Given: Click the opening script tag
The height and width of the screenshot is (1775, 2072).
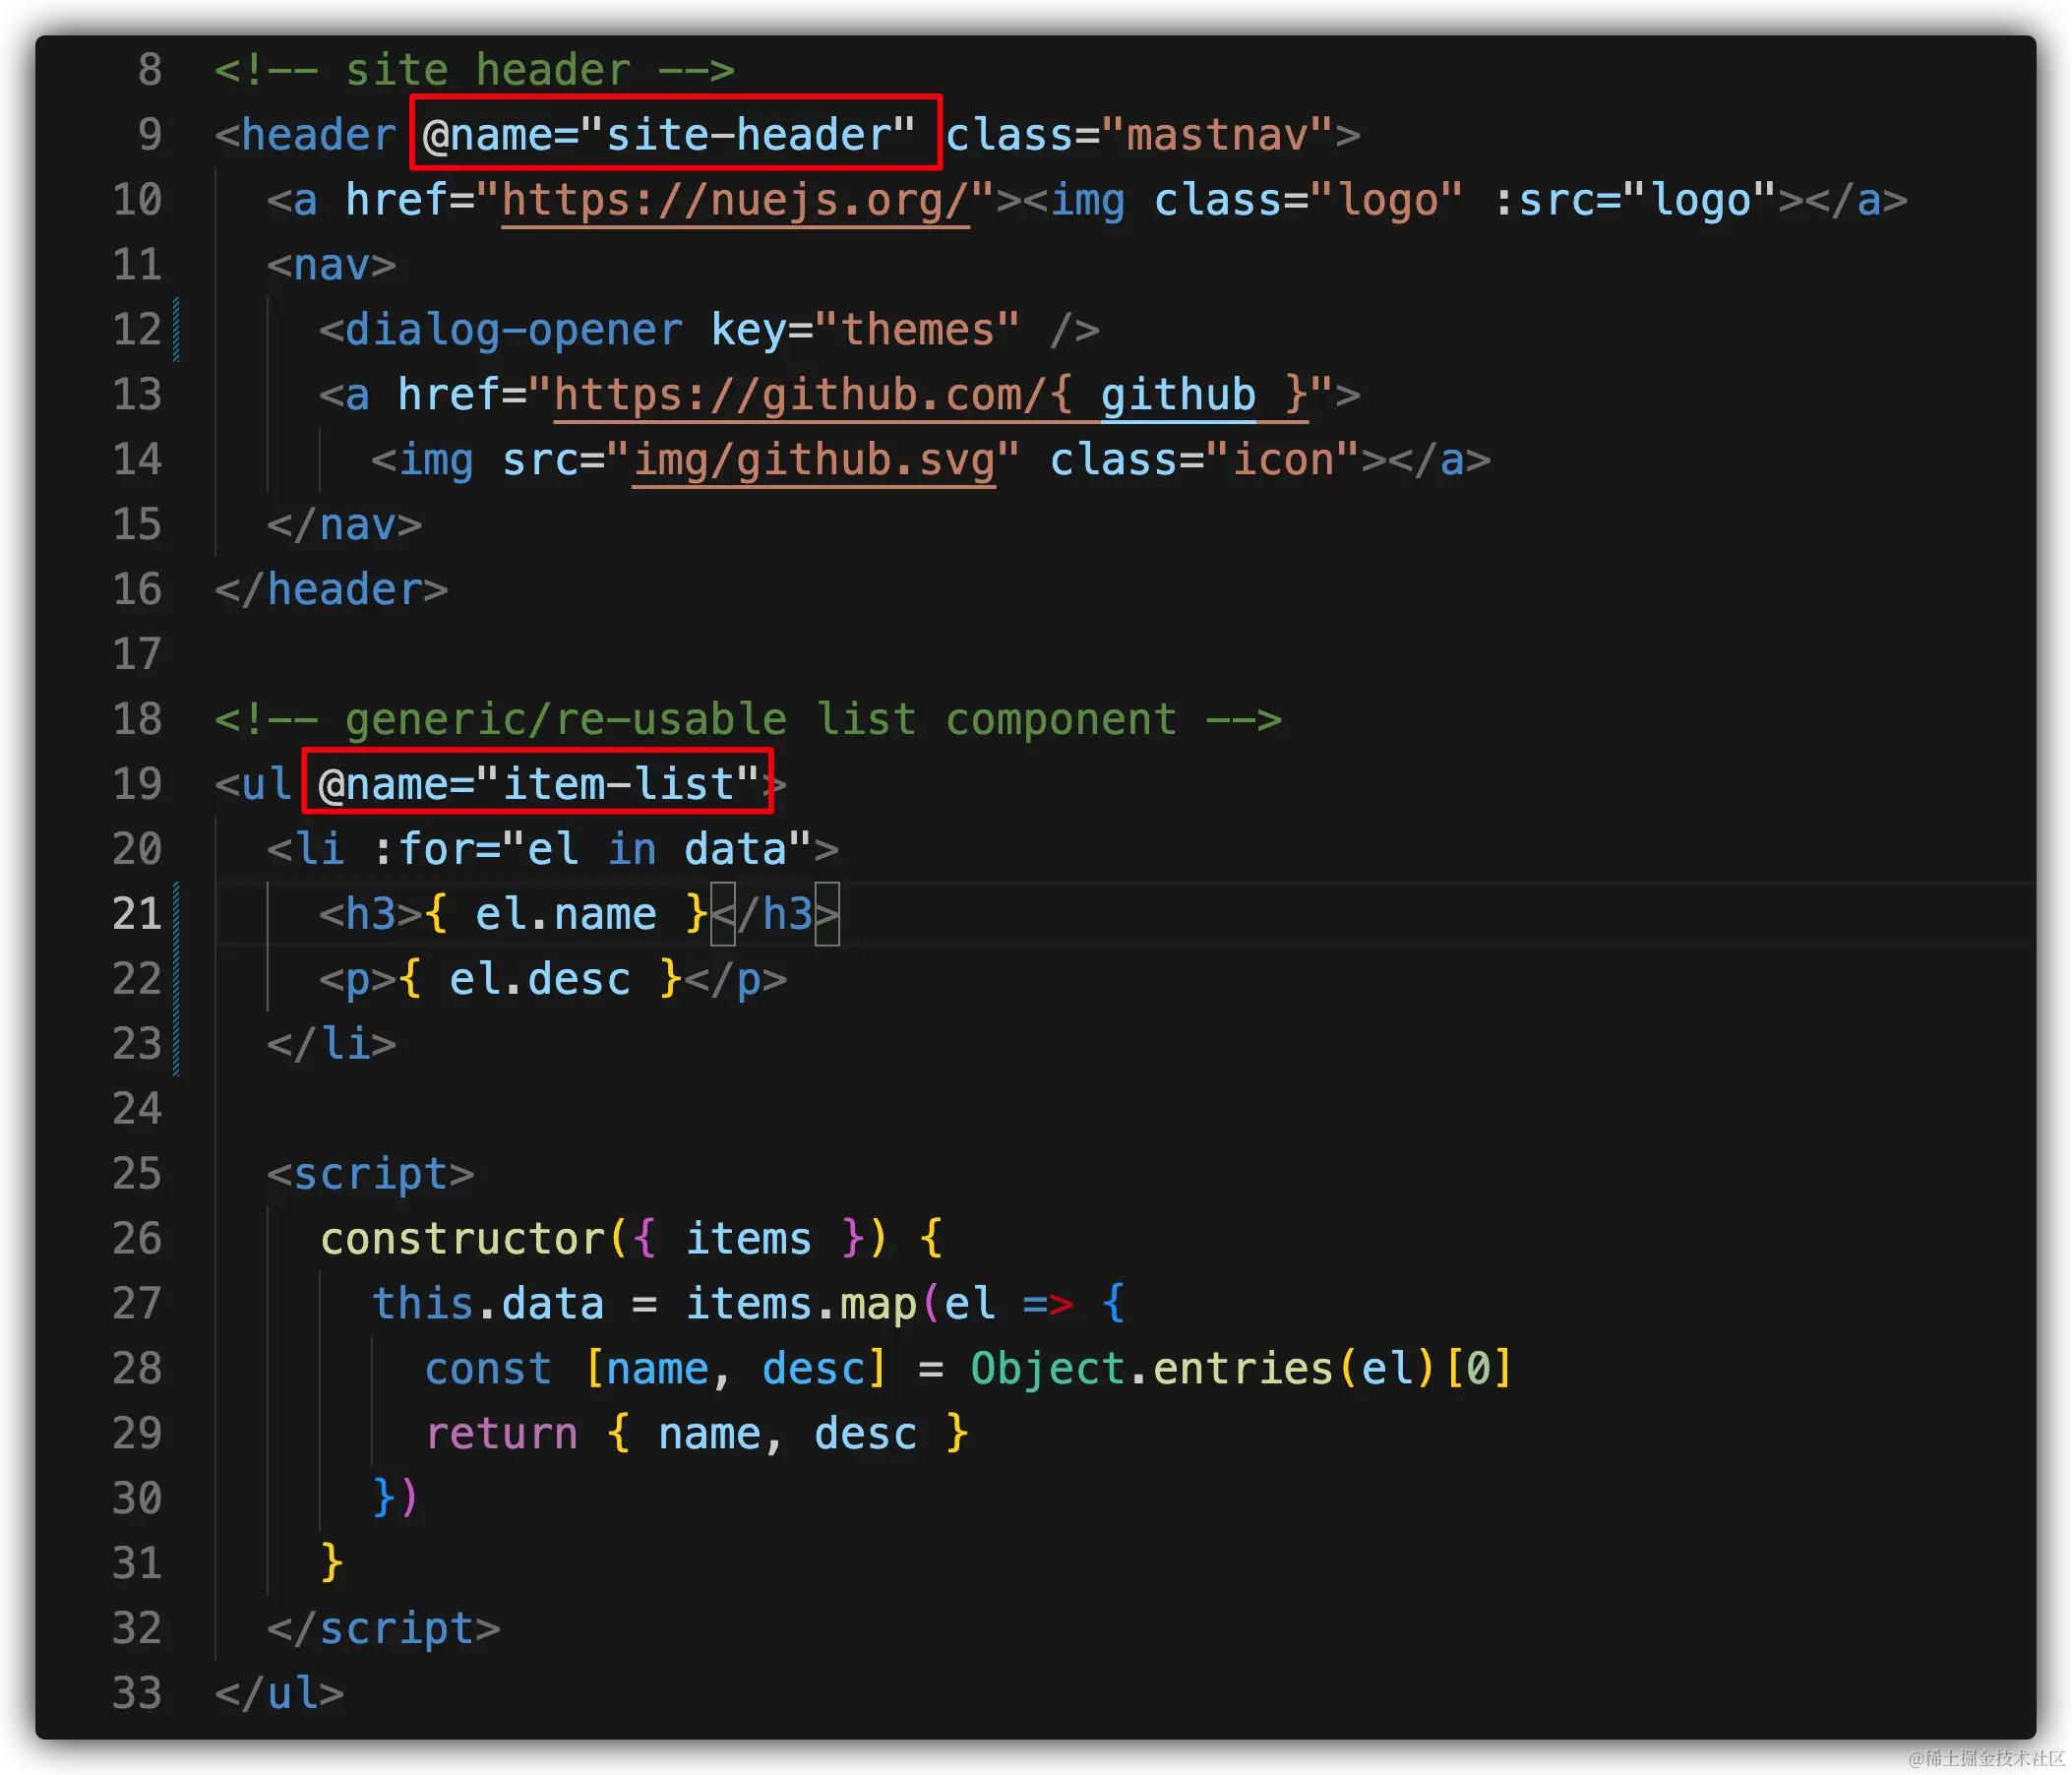Looking at the screenshot, I should 370,1174.
